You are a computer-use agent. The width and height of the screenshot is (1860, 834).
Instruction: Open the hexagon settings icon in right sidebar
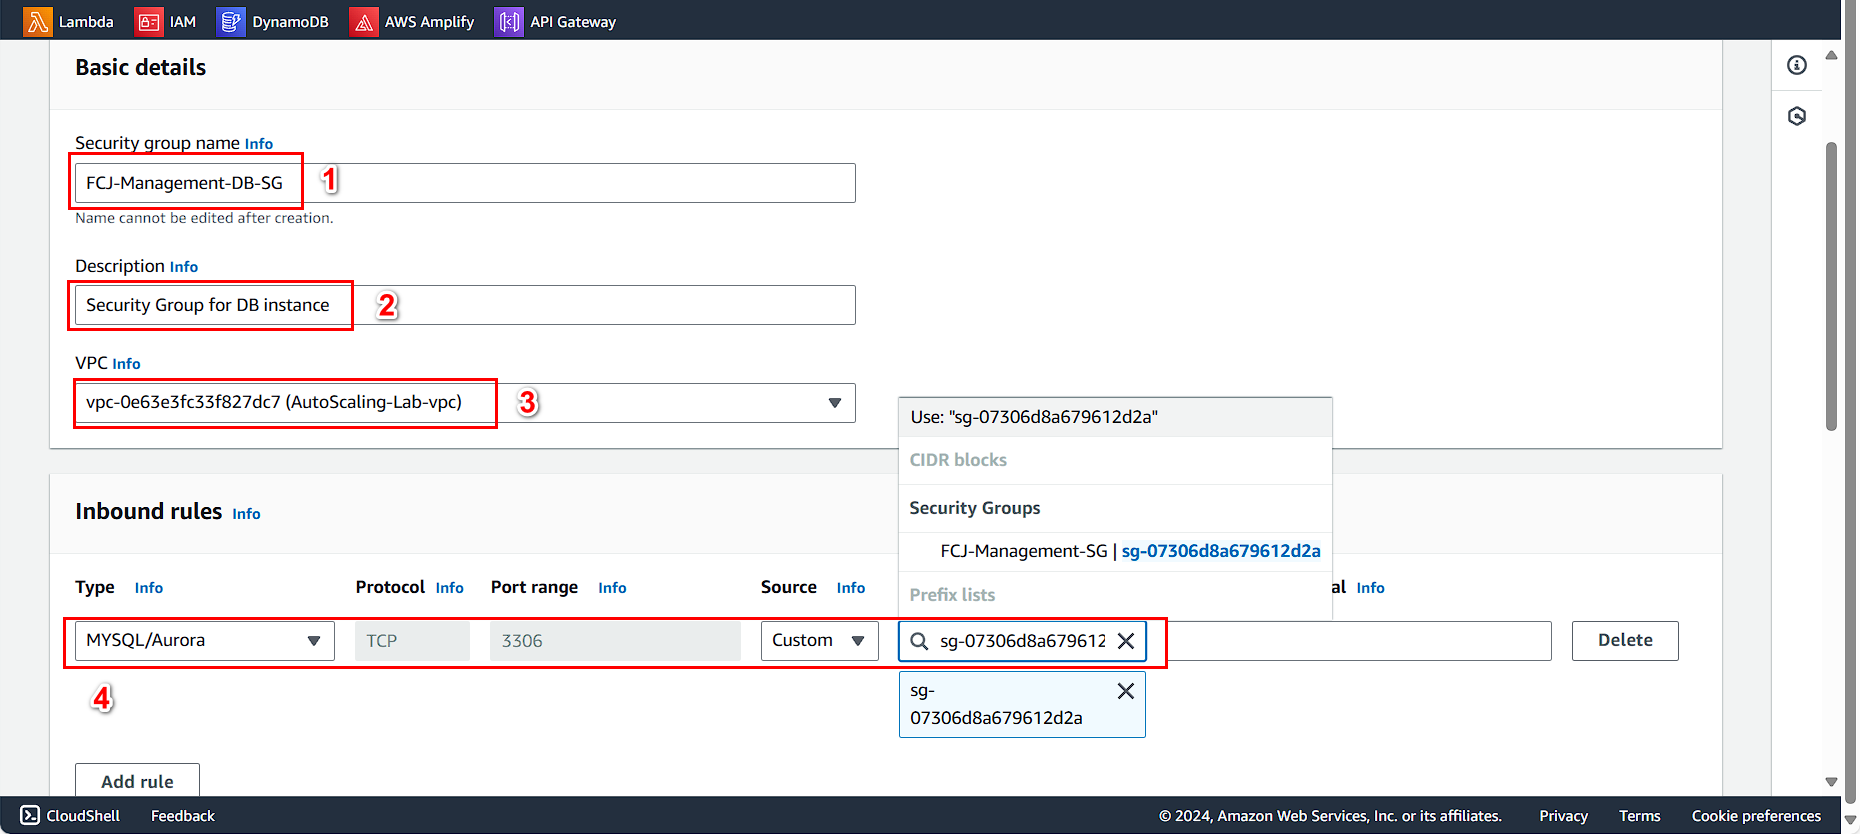tap(1797, 116)
